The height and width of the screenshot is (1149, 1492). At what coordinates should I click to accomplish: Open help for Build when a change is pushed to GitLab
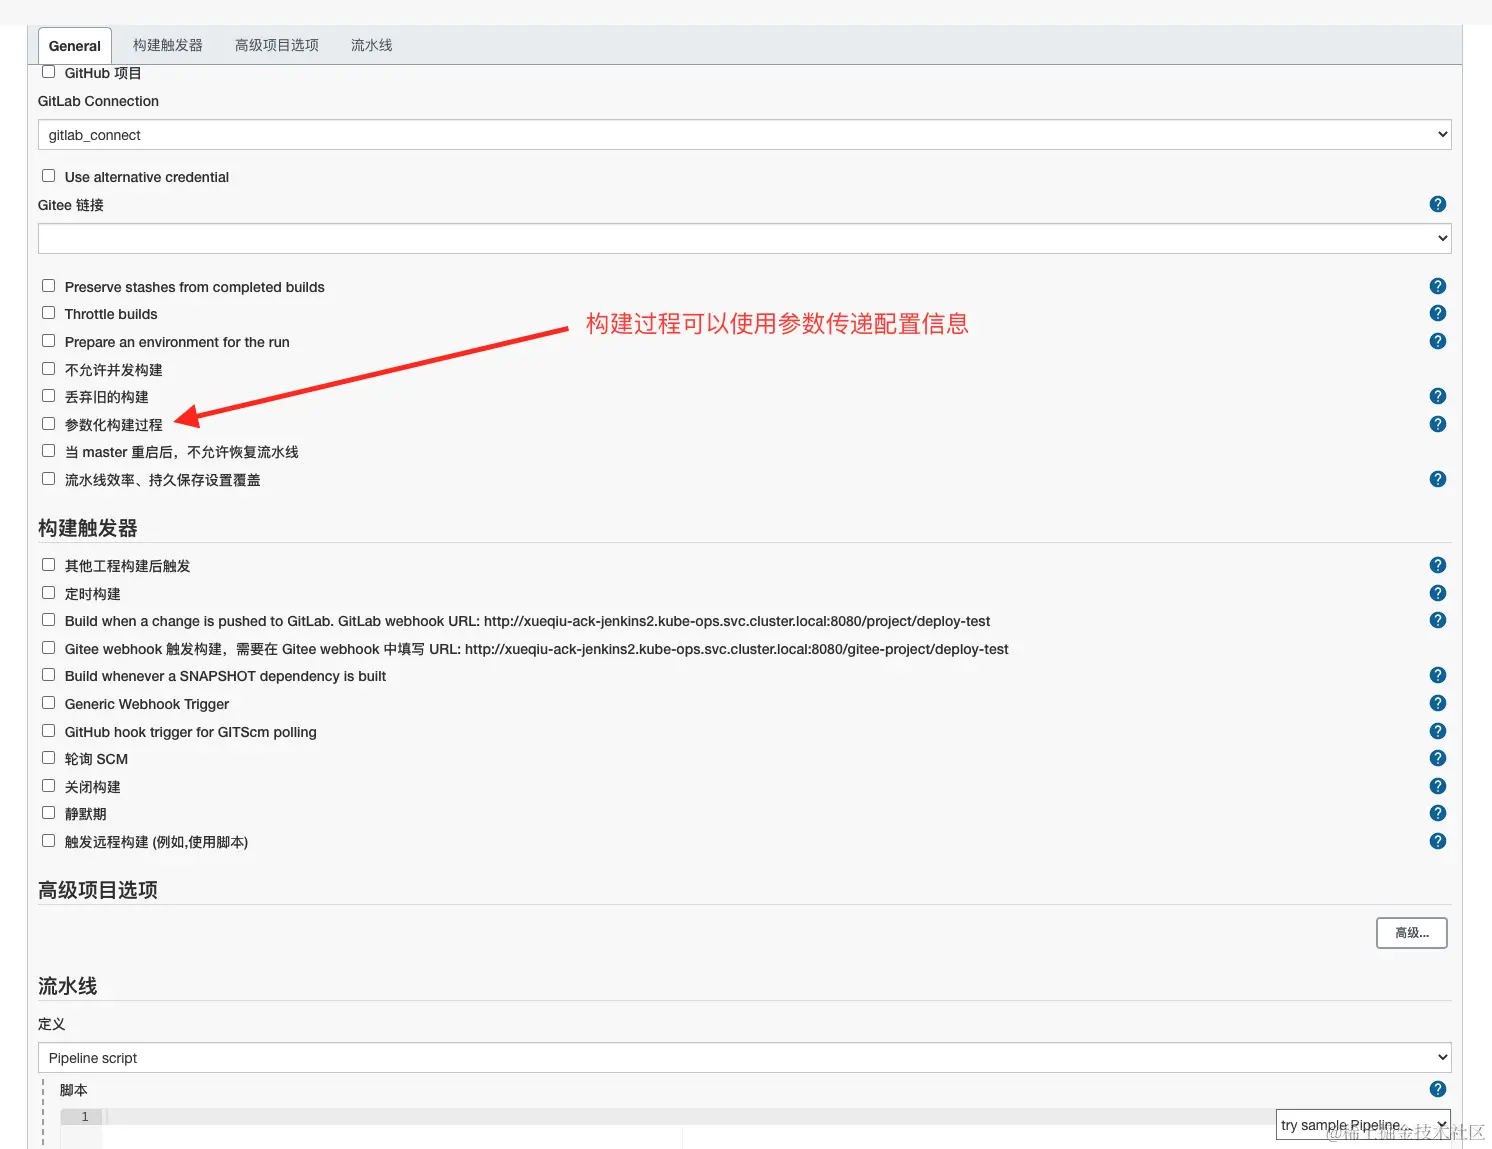coord(1438,620)
